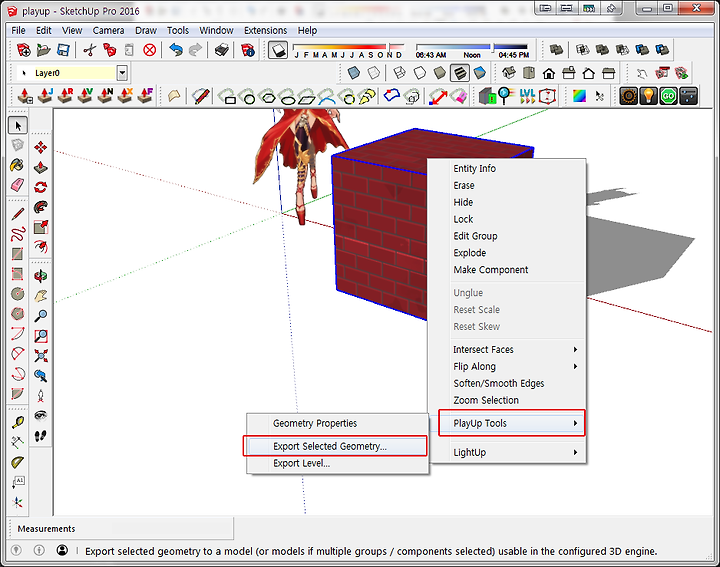
Task: Select the Axes tool
Action: 17,502
